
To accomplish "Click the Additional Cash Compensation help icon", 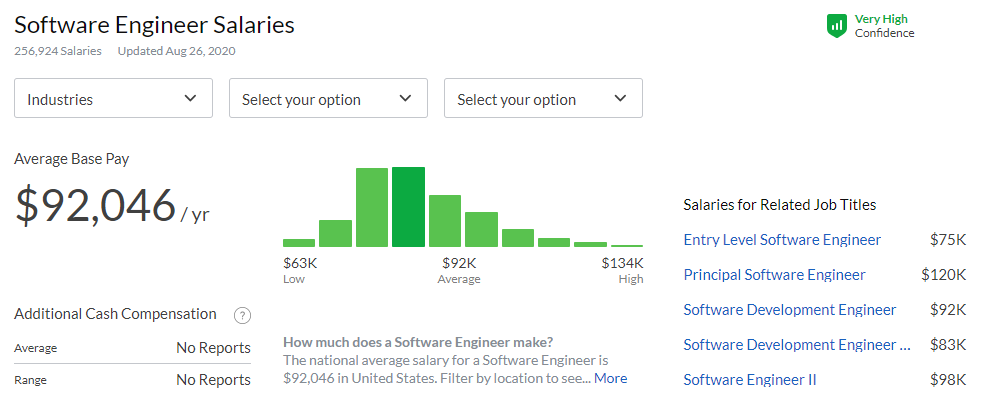I will [242, 315].
